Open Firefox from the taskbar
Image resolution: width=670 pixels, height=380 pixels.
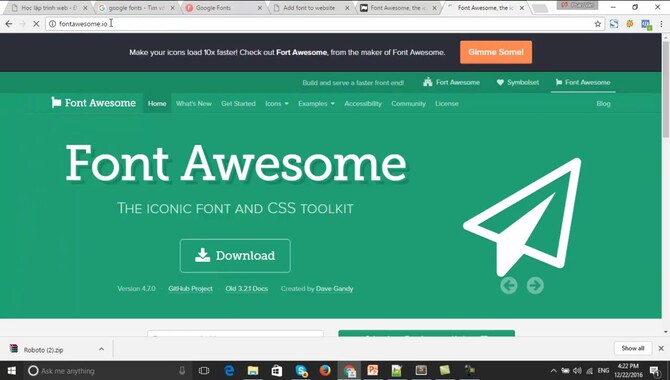pyautogui.click(x=325, y=370)
